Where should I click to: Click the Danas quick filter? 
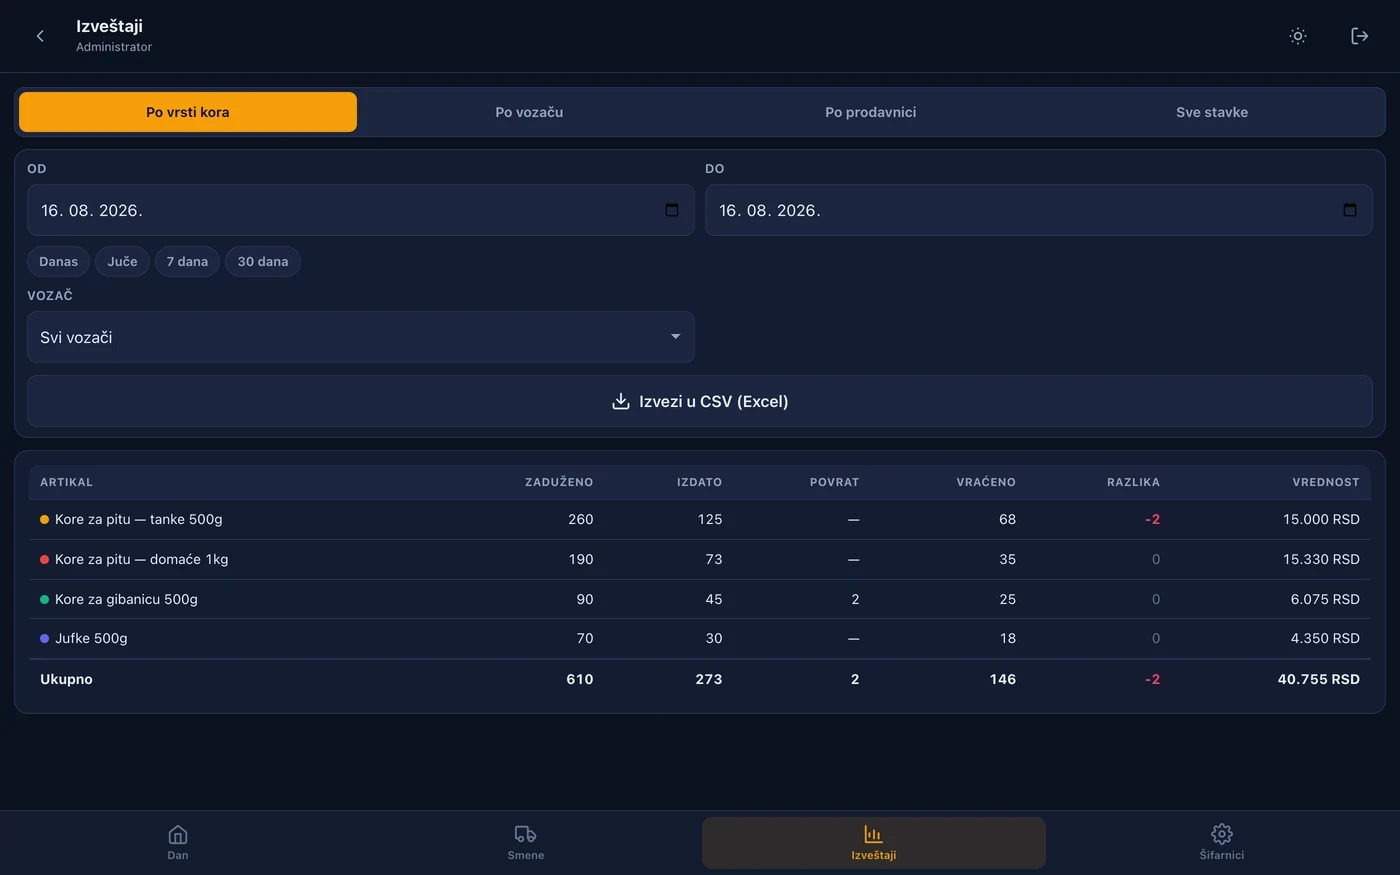(58, 262)
